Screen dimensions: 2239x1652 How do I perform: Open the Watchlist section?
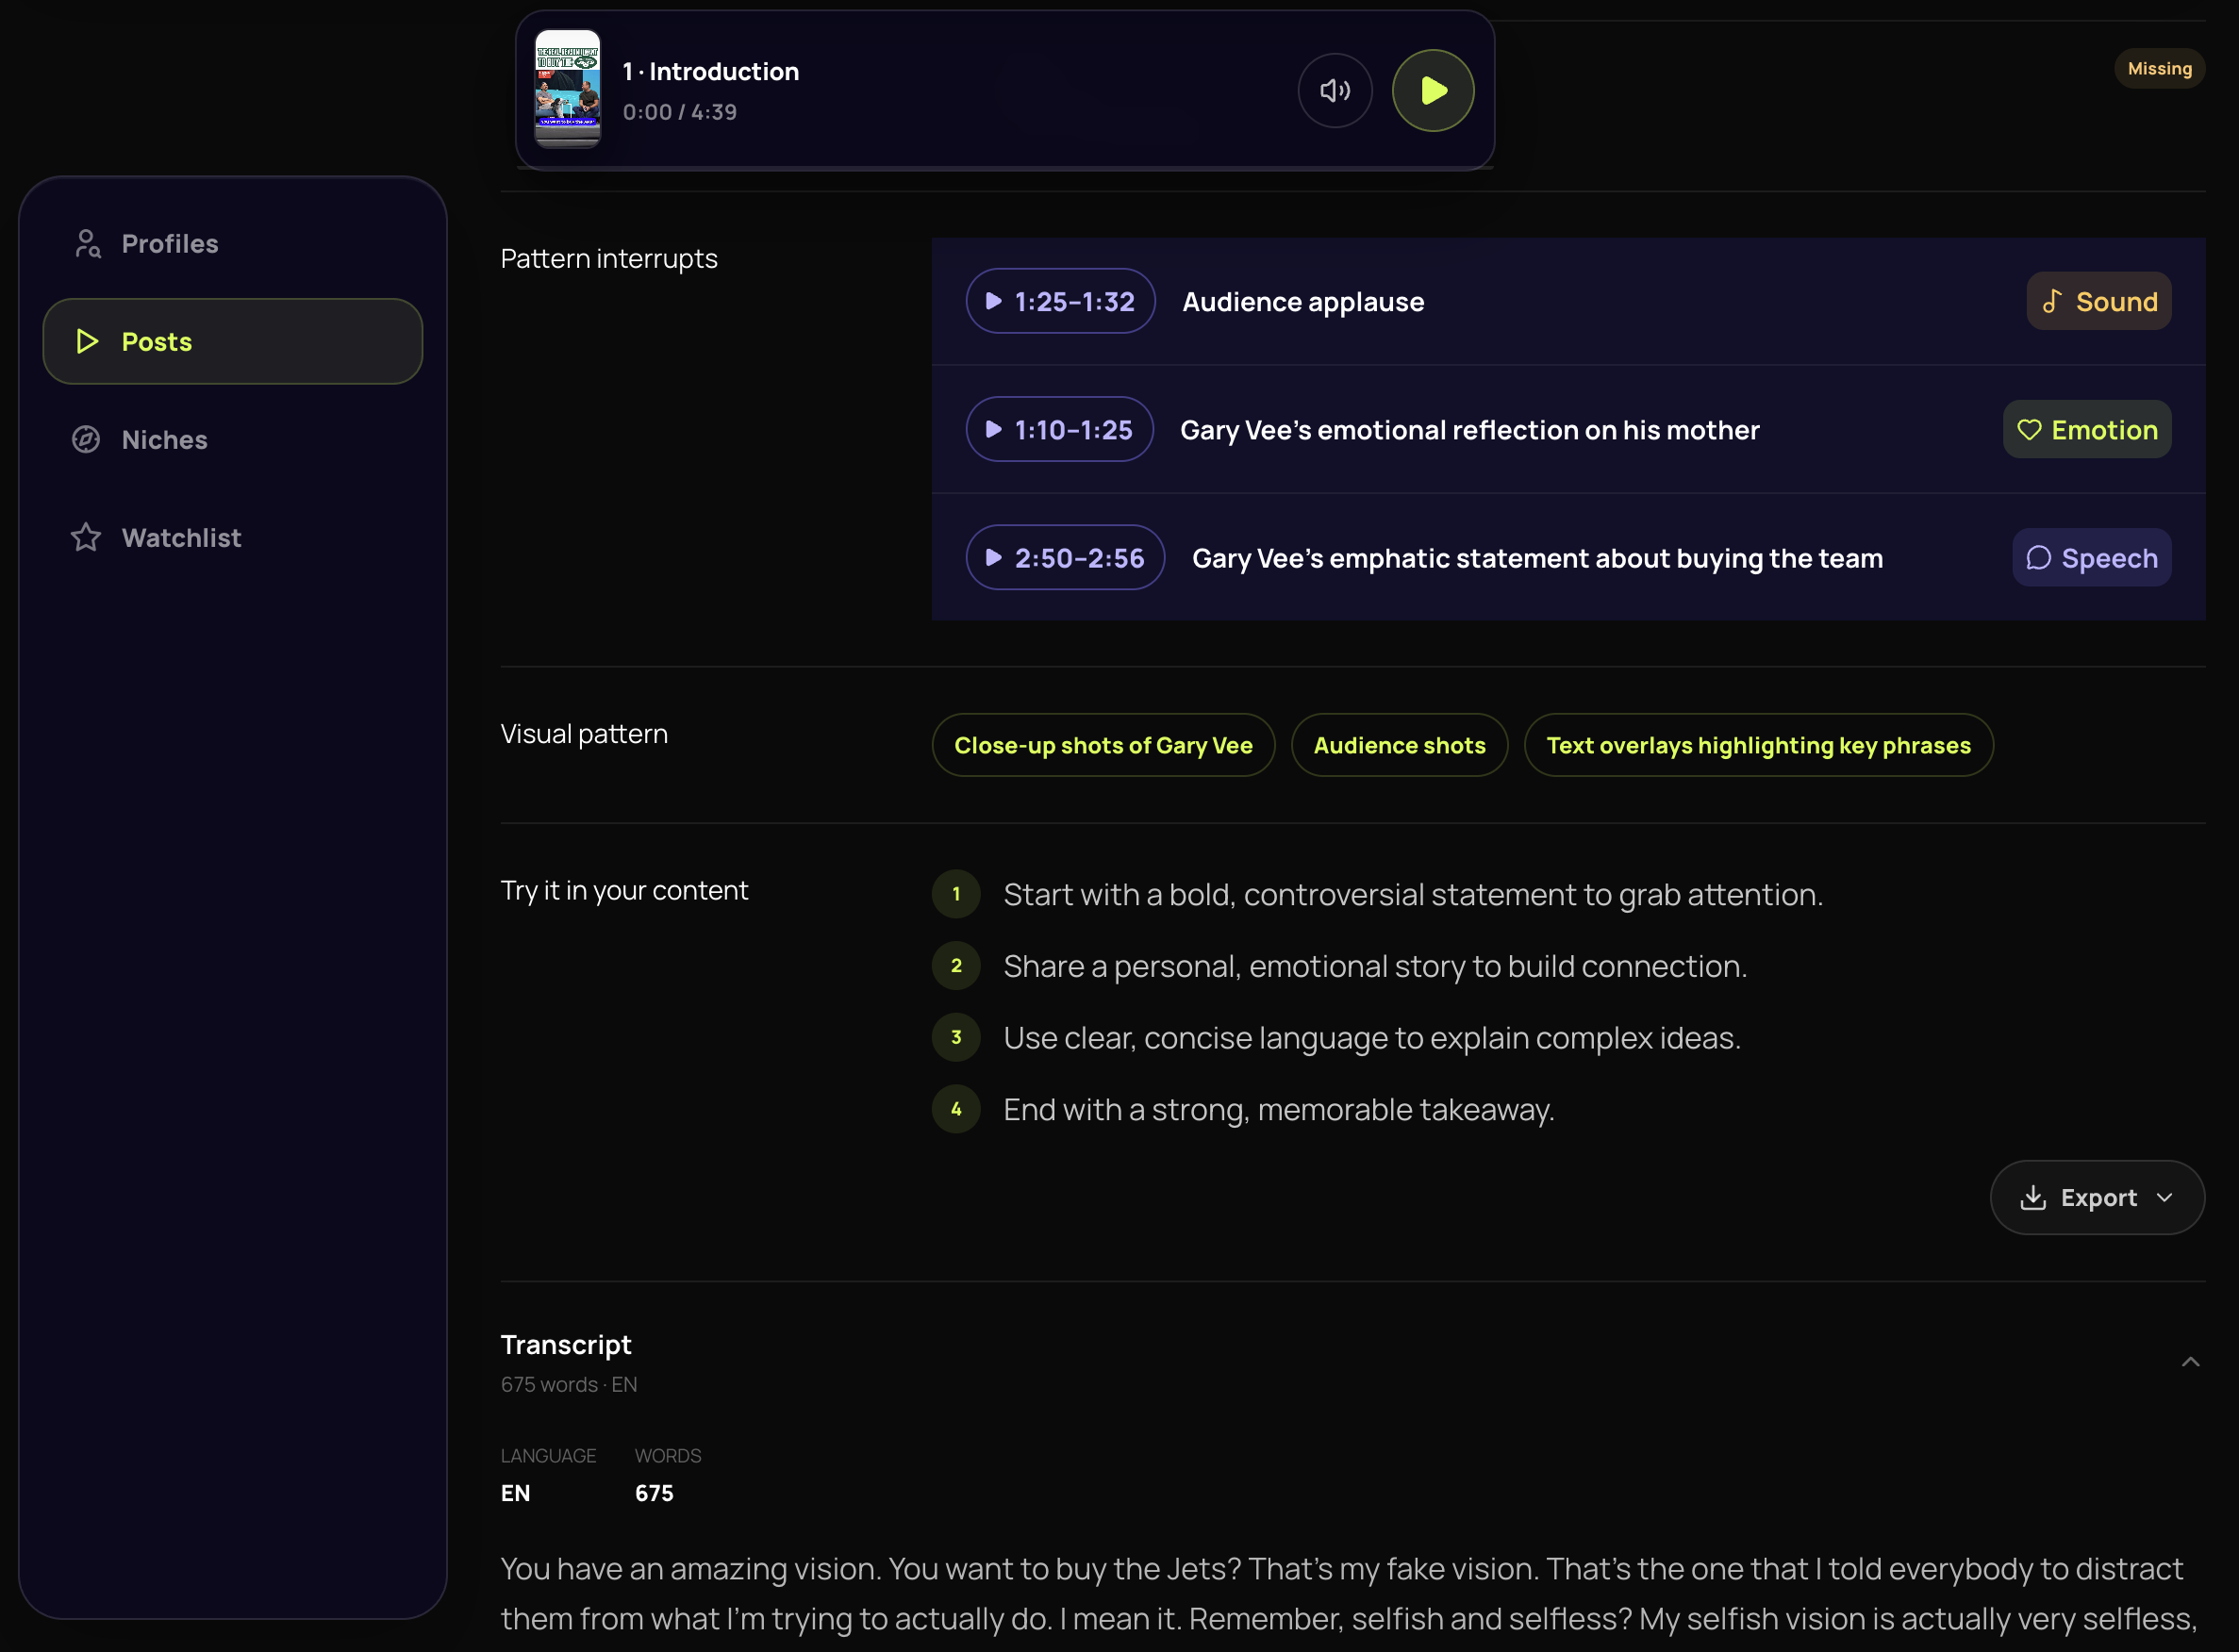pyautogui.click(x=232, y=537)
